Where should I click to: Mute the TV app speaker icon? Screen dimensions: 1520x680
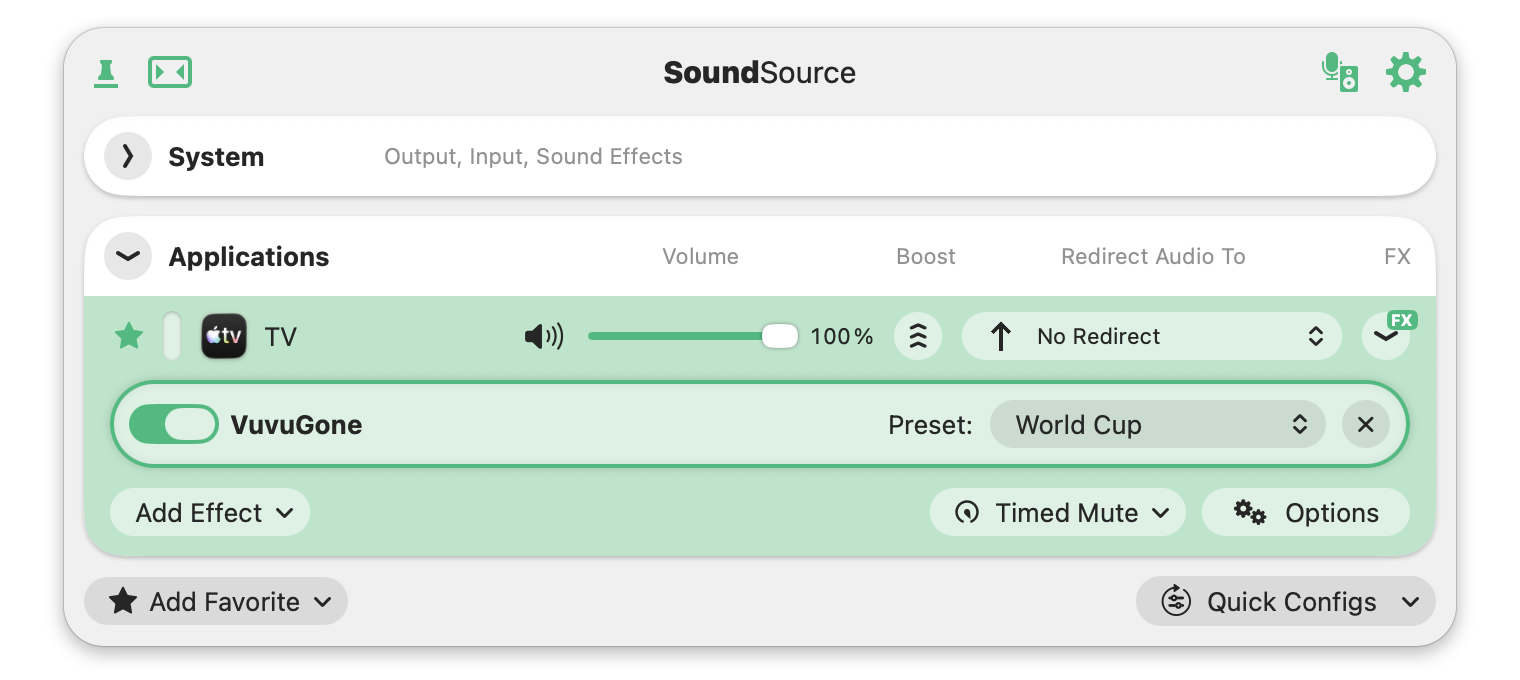click(x=544, y=336)
